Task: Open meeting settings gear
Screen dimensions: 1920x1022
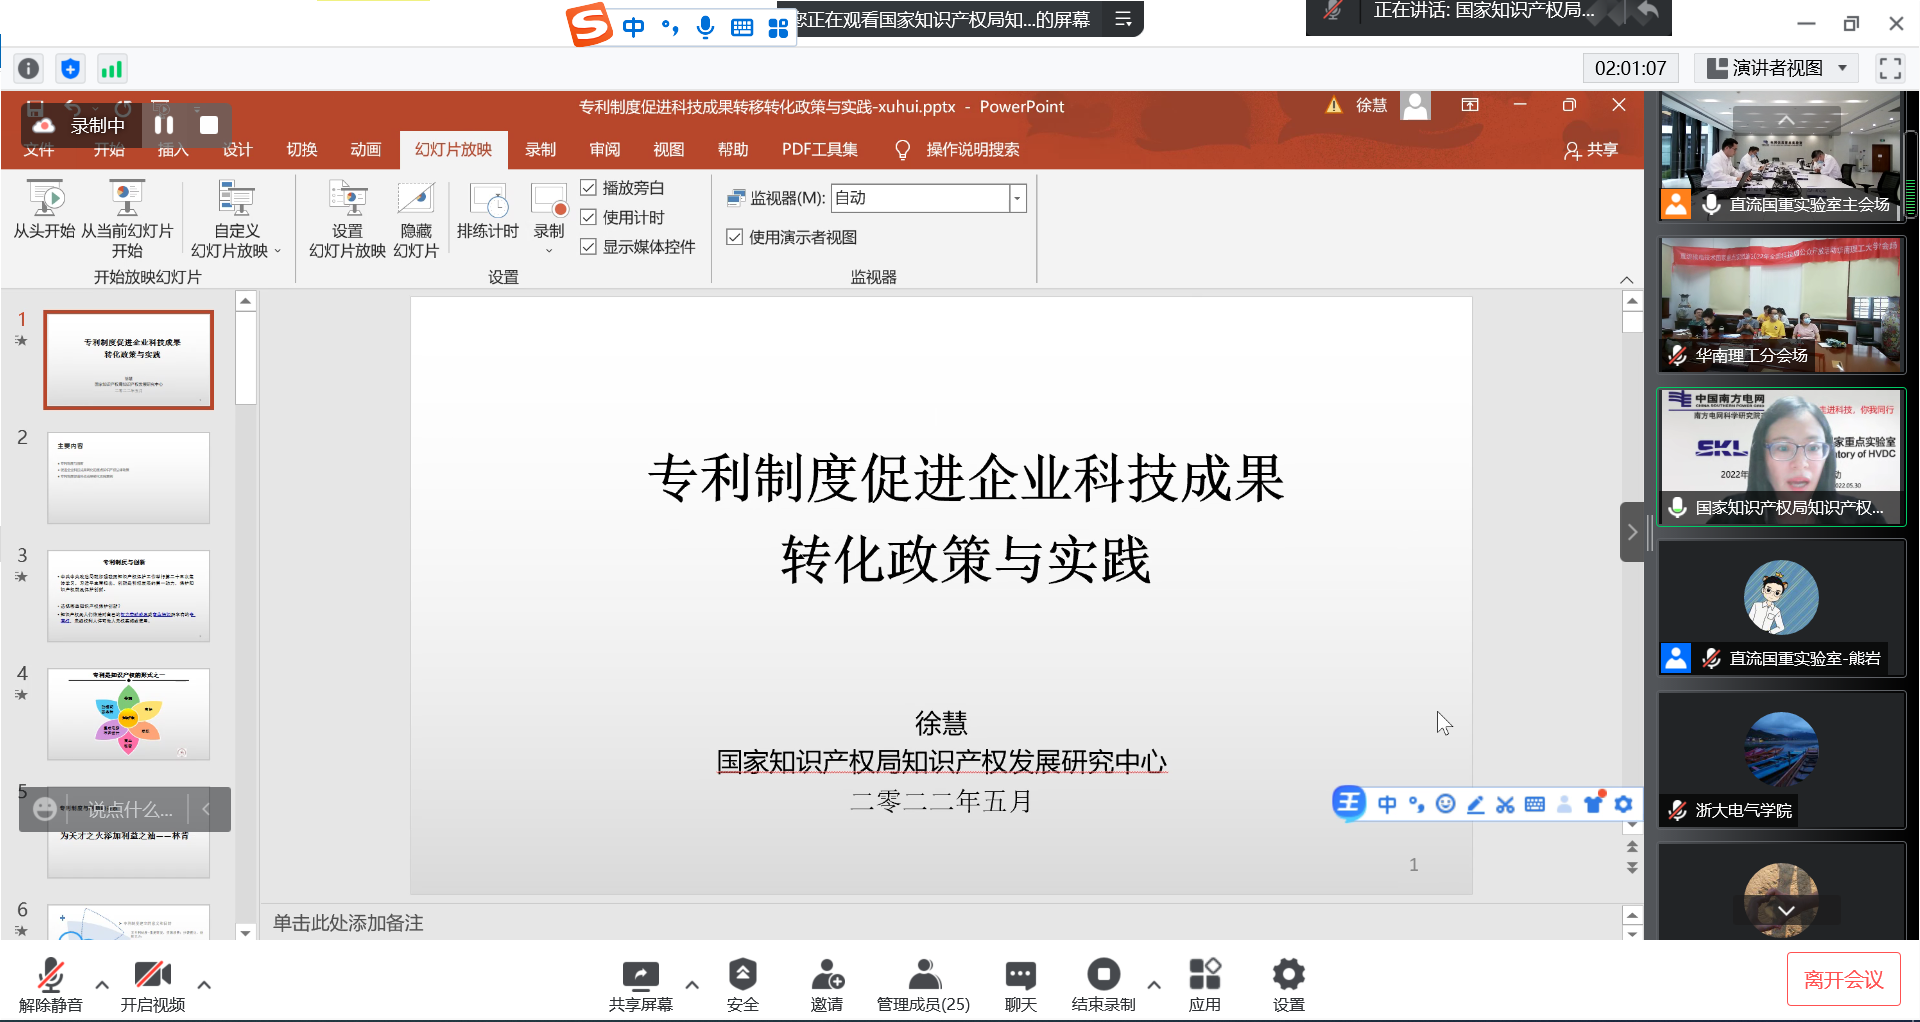Action: [1288, 975]
